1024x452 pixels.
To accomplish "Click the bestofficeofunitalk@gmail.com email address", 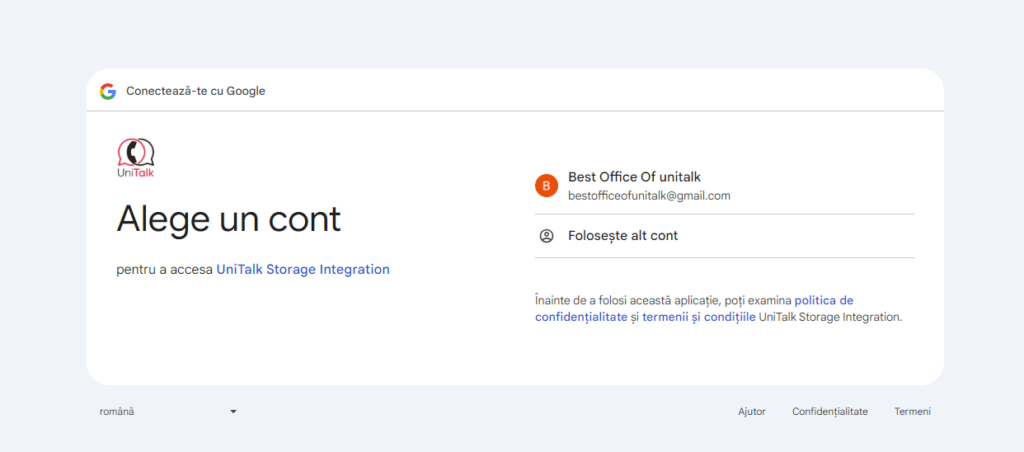I will coord(649,196).
